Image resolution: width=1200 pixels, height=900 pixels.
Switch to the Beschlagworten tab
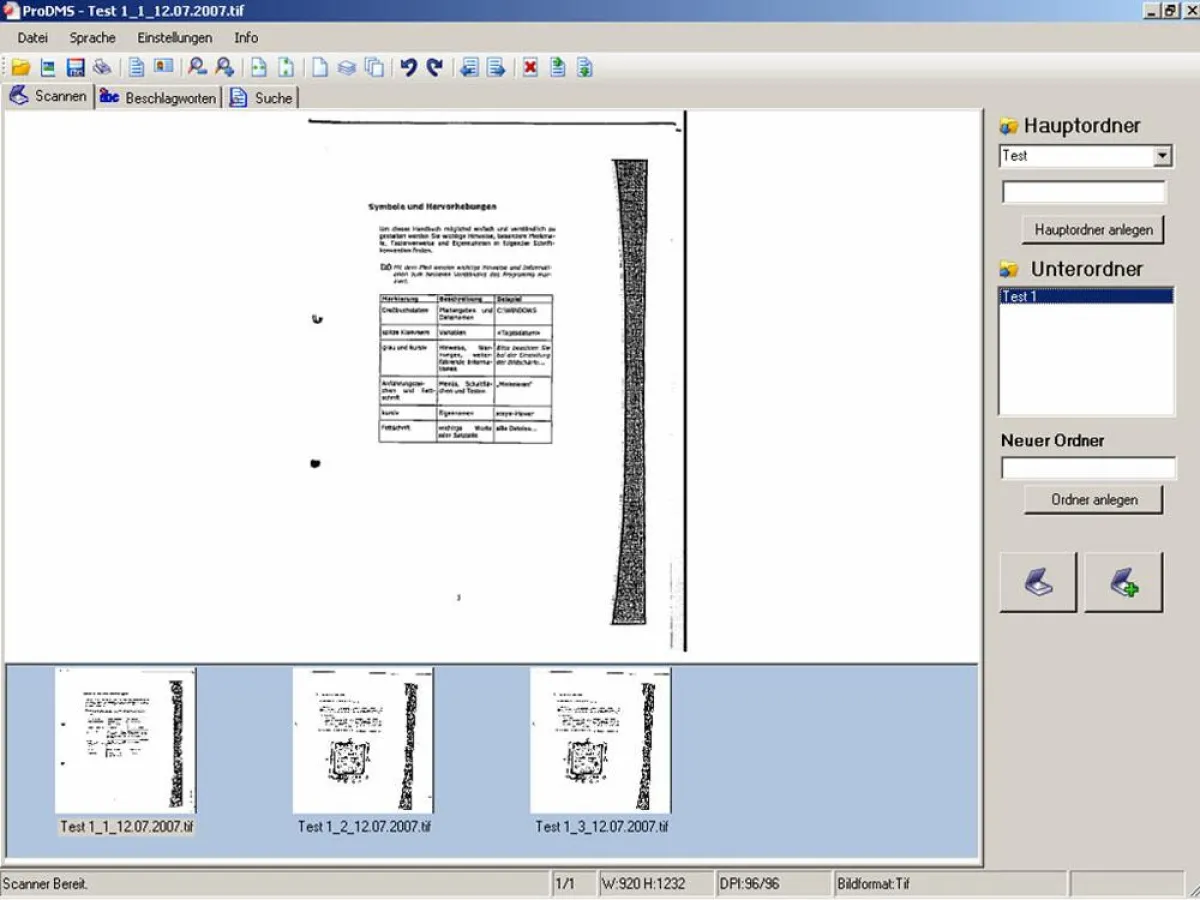[158, 97]
